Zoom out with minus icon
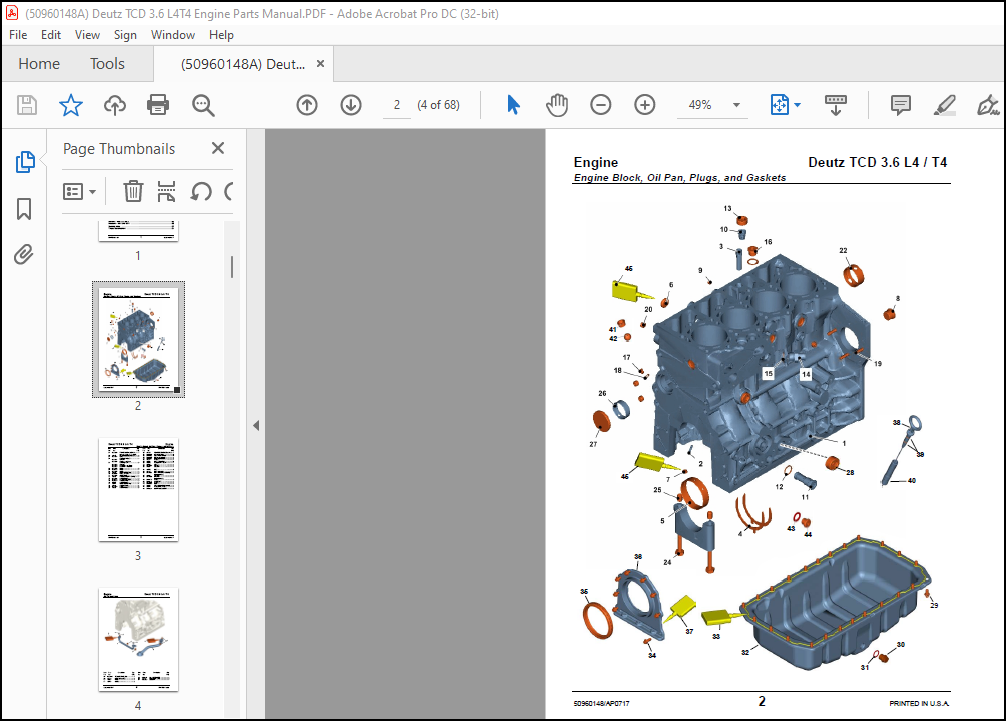The height and width of the screenshot is (721, 1006). [x=601, y=105]
